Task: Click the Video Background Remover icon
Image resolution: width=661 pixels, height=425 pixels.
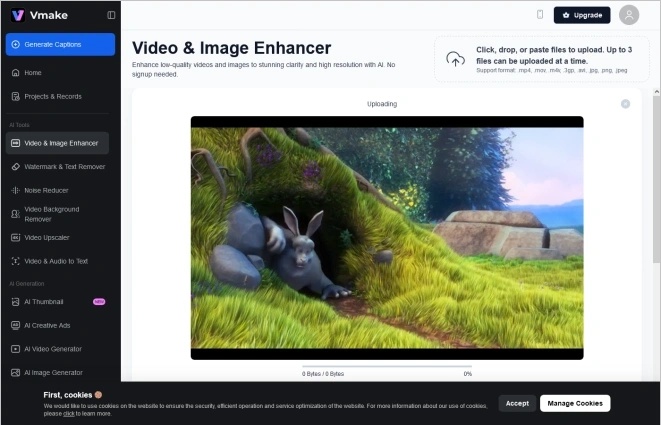Action: [x=16, y=214]
